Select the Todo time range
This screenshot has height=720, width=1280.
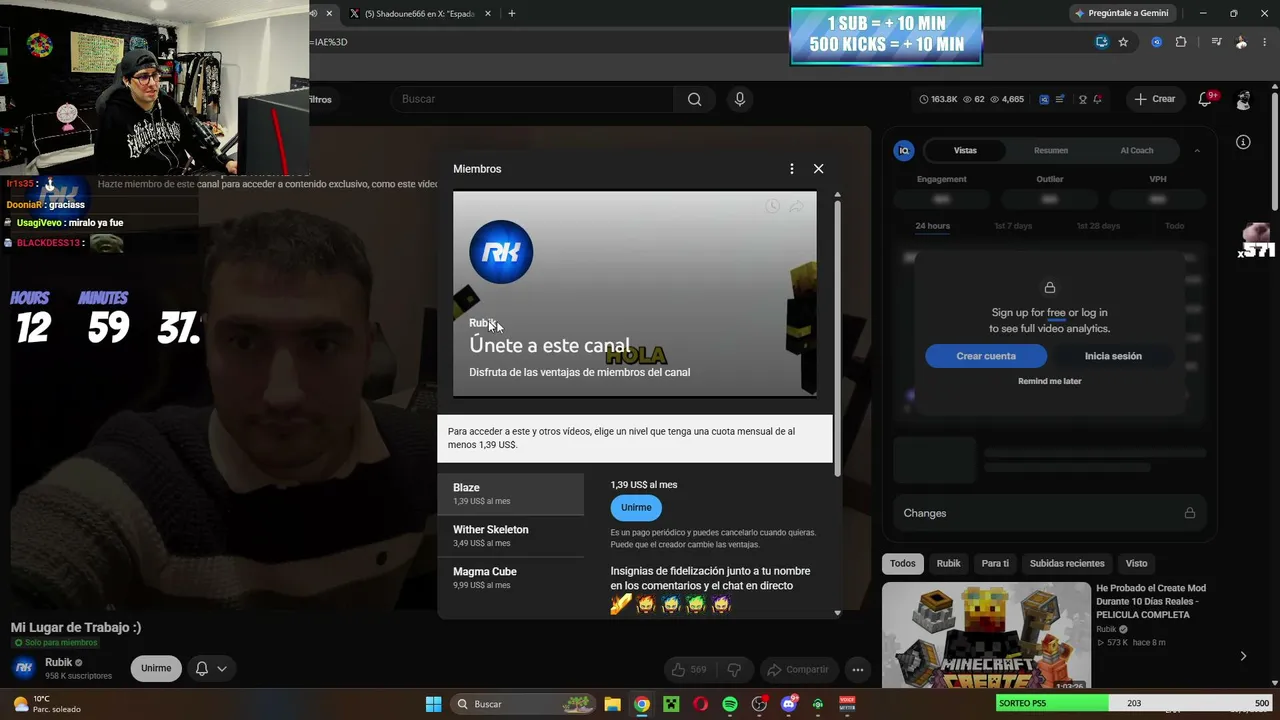1175,226
